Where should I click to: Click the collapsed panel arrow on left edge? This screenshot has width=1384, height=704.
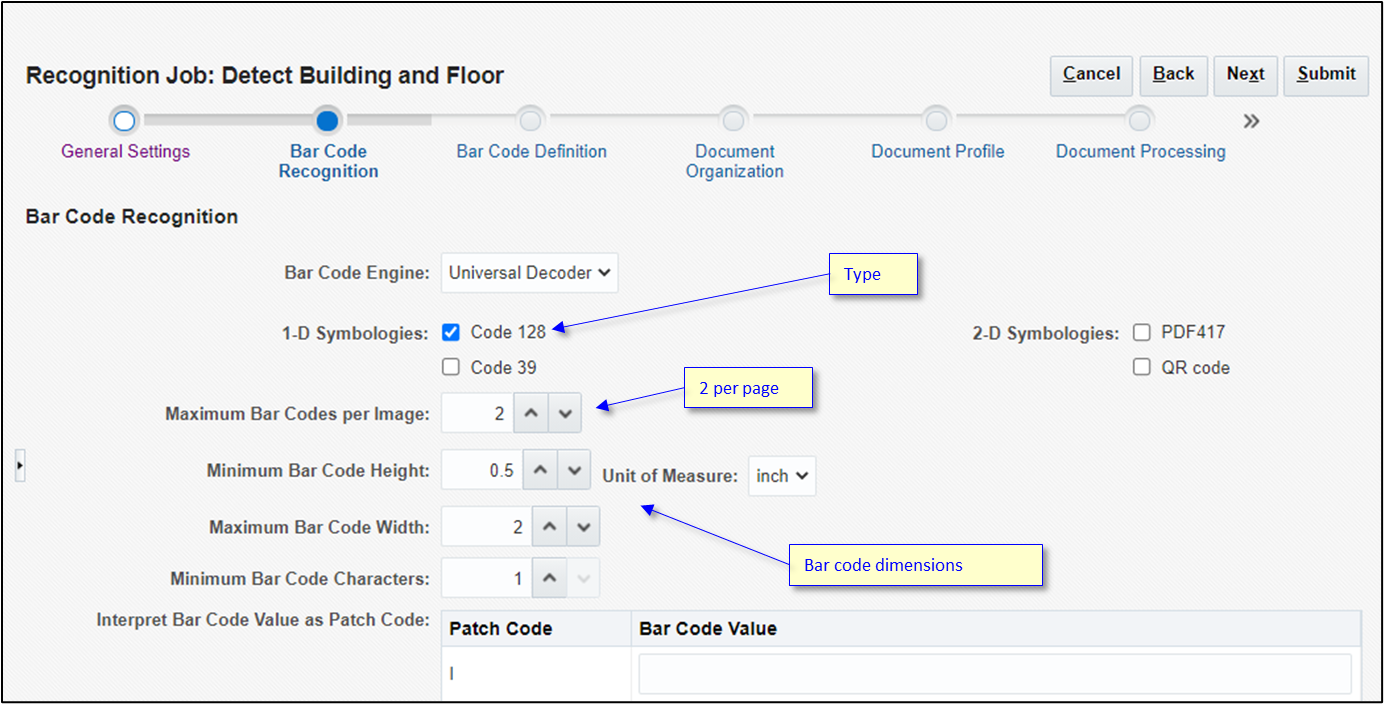19,465
